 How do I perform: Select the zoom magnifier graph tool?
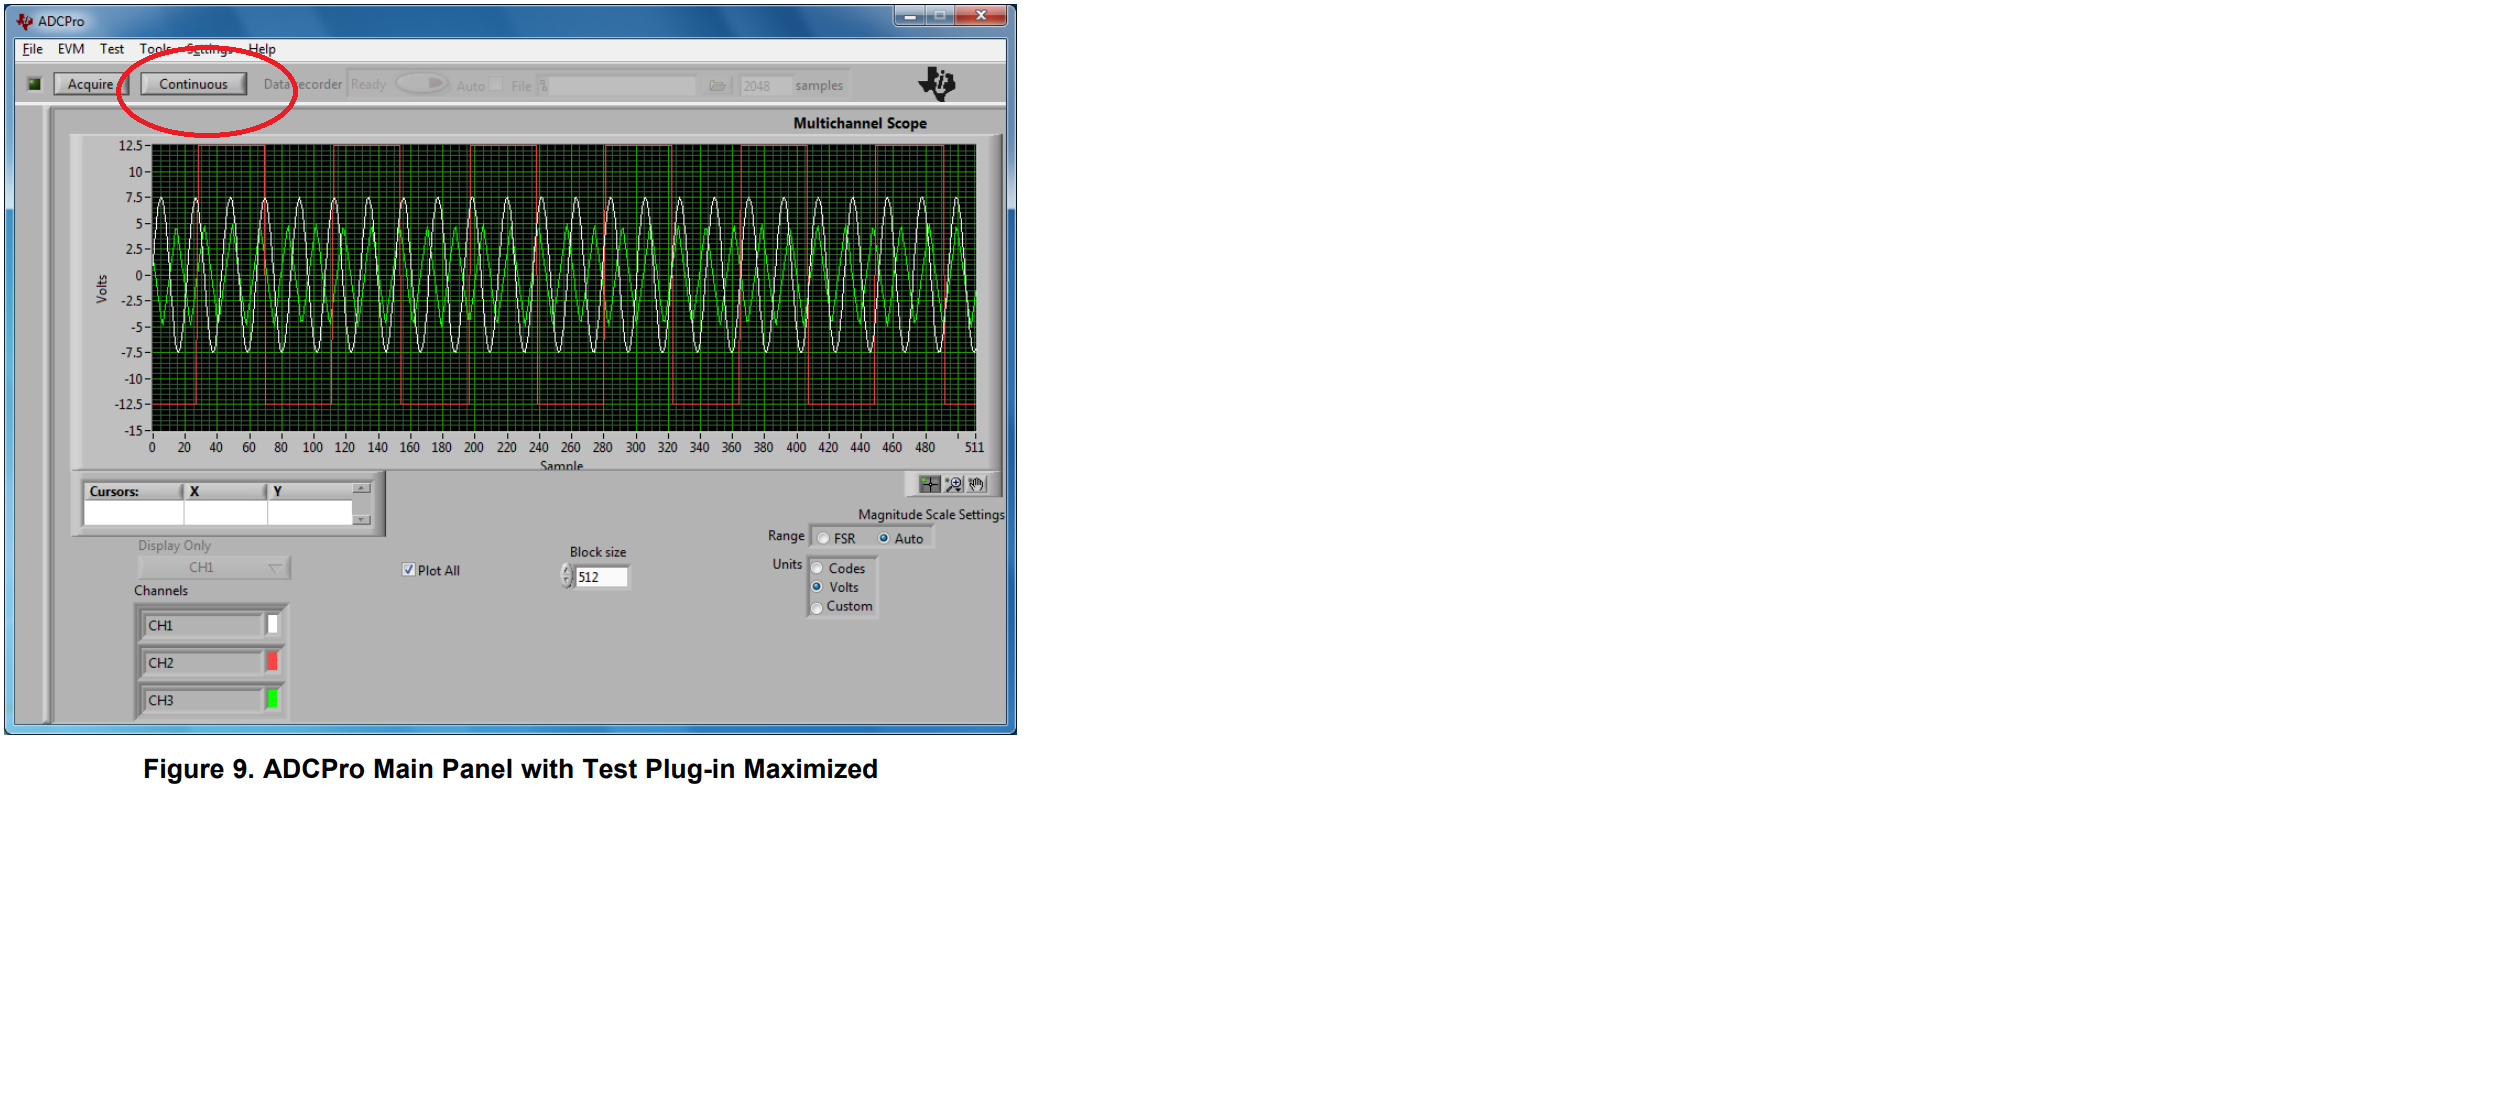(x=953, y=484)
